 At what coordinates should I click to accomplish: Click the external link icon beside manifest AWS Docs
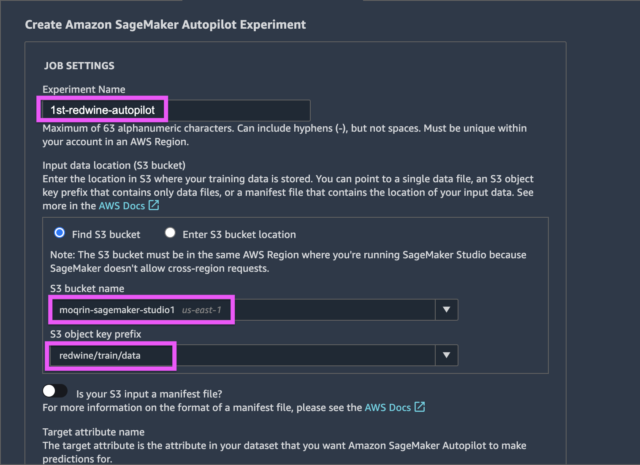pos(420,407)
